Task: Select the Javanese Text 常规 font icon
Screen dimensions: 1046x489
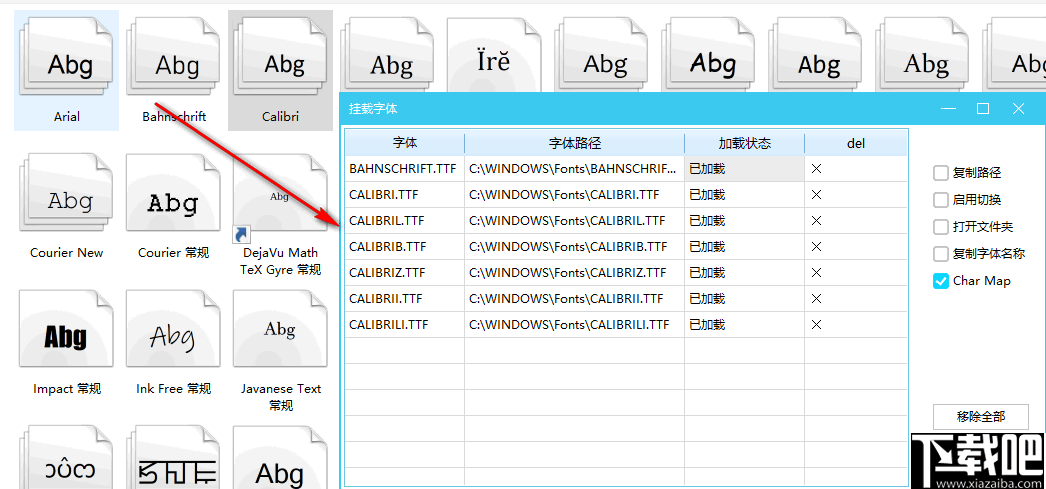Action: 280,329
